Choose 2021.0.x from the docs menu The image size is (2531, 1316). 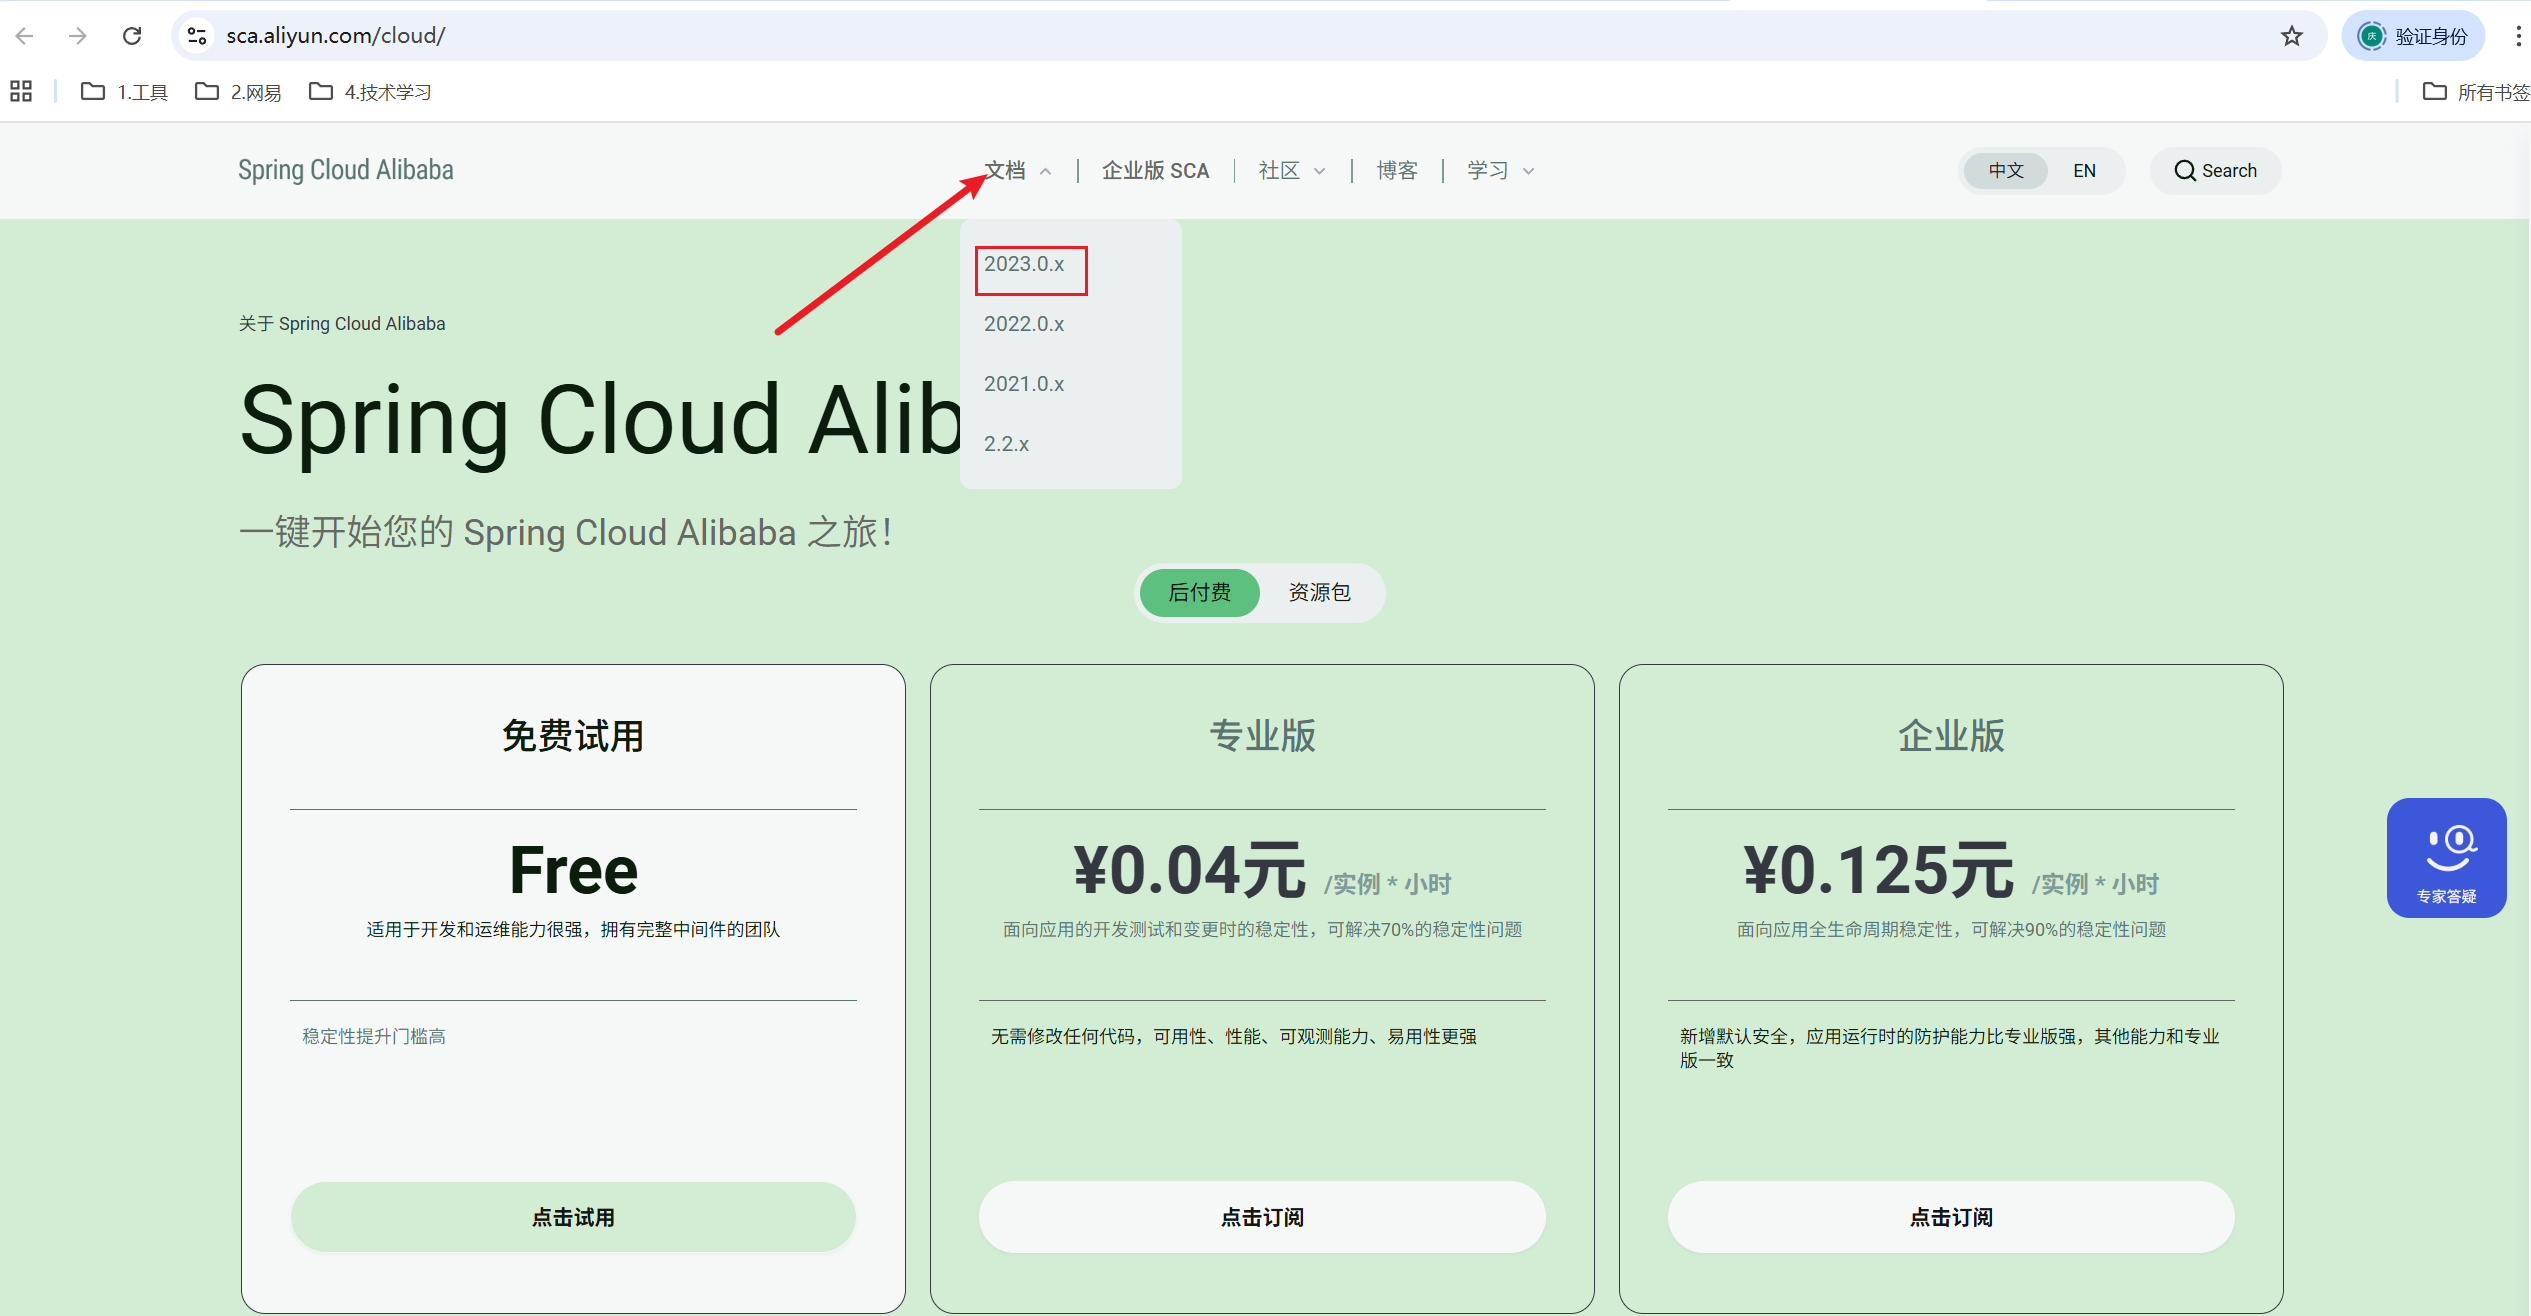tap(1024, 385)
